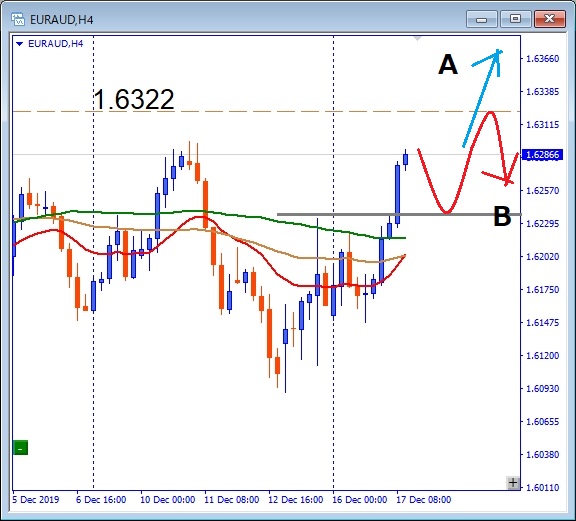Click the 1.61750 price scale value
576x521 pixels.
point(543,290)
